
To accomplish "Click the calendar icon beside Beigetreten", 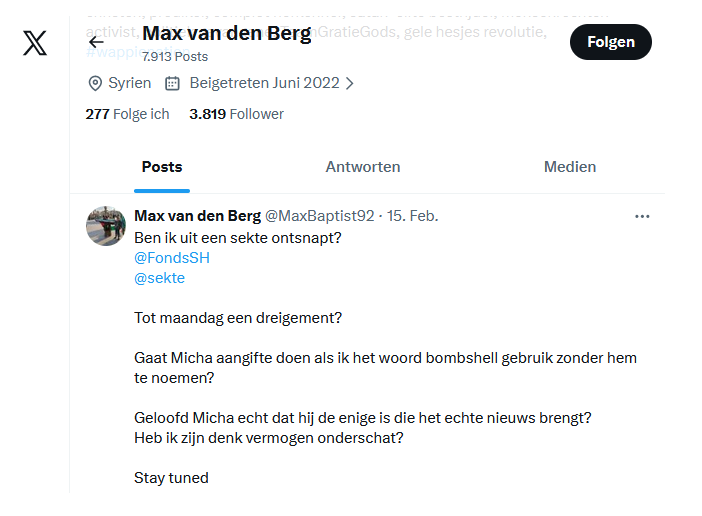I will click(x=172, y=83).
